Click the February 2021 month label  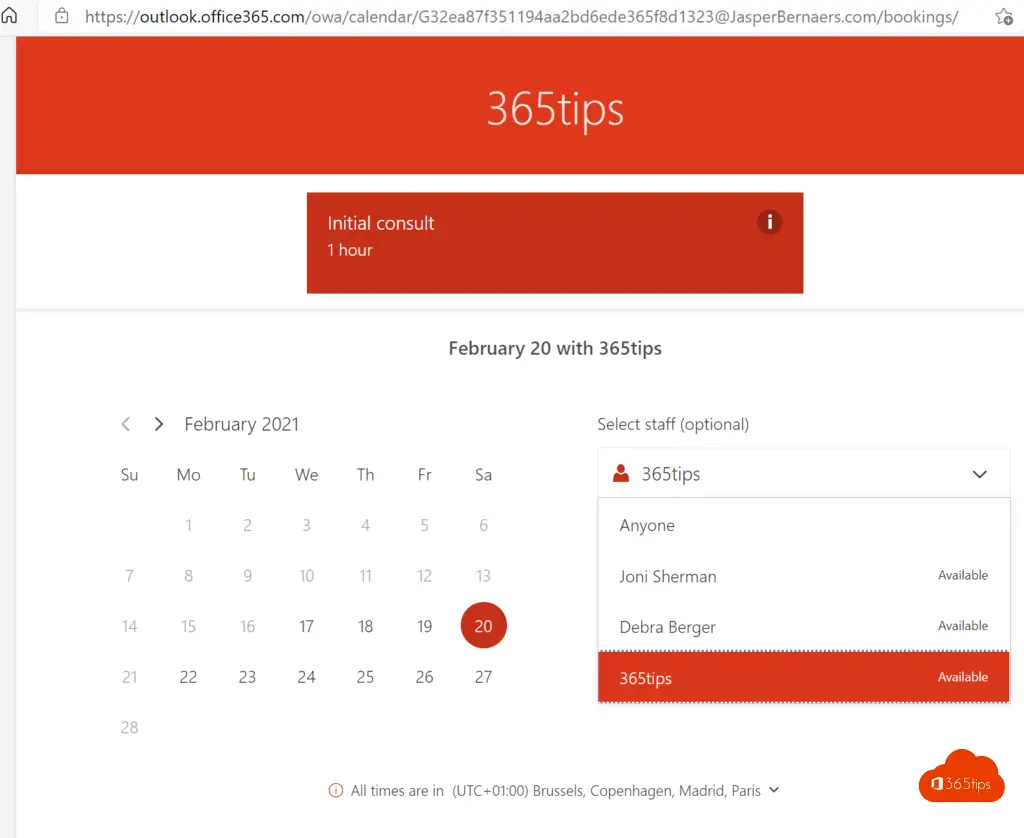(x=242, y=424)
